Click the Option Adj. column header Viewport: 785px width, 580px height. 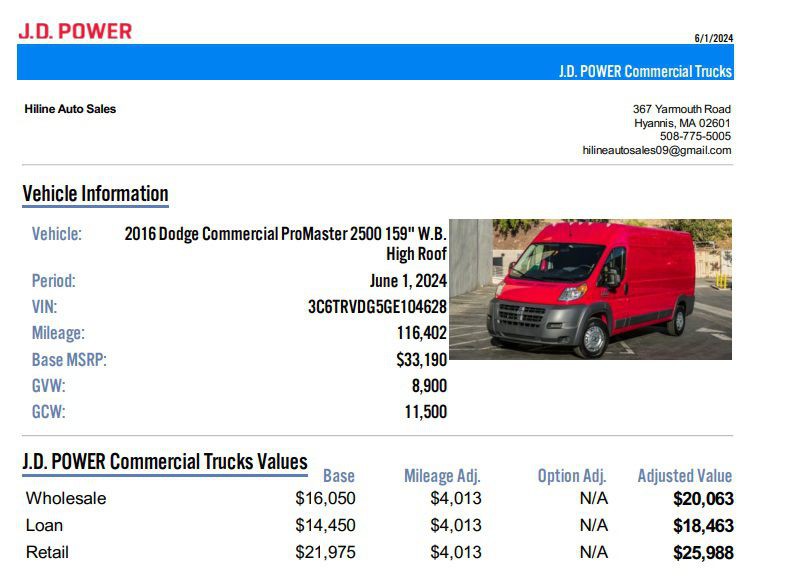pyautogui.click(x=572, y=476)
